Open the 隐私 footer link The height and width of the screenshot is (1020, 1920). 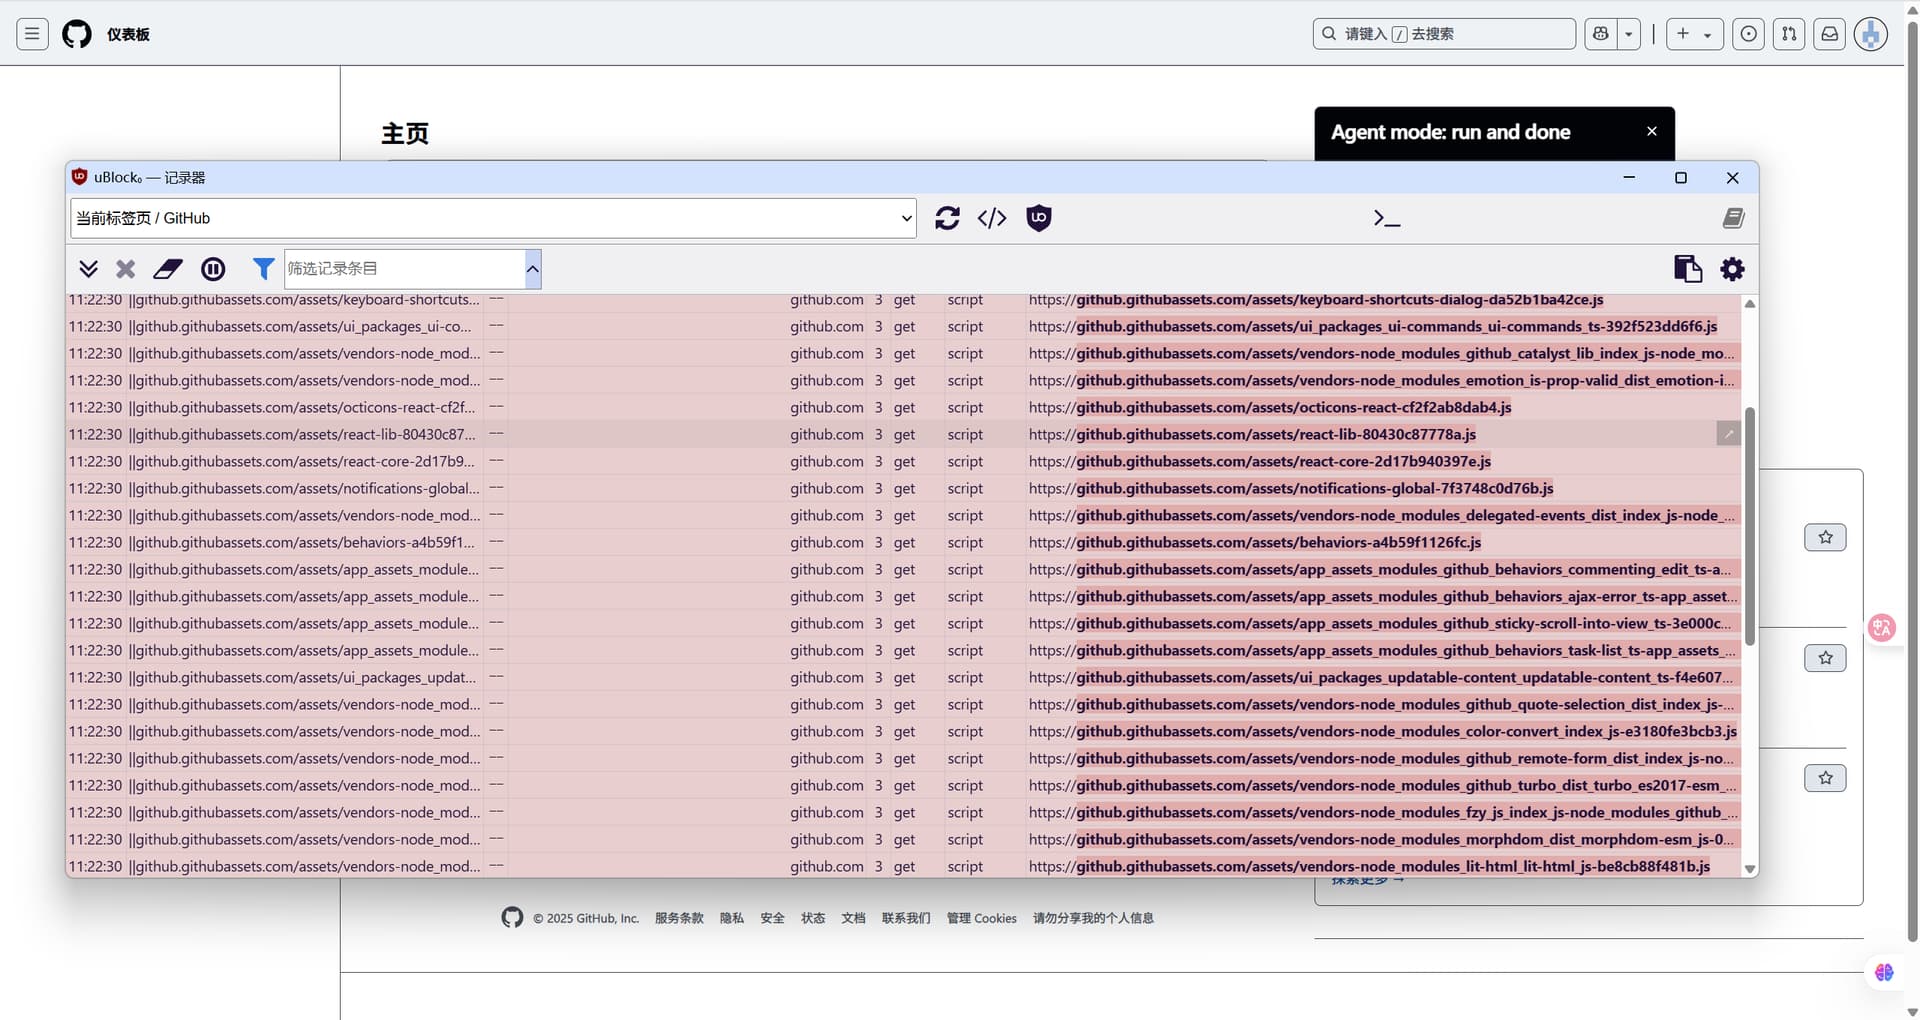point(732,918)
